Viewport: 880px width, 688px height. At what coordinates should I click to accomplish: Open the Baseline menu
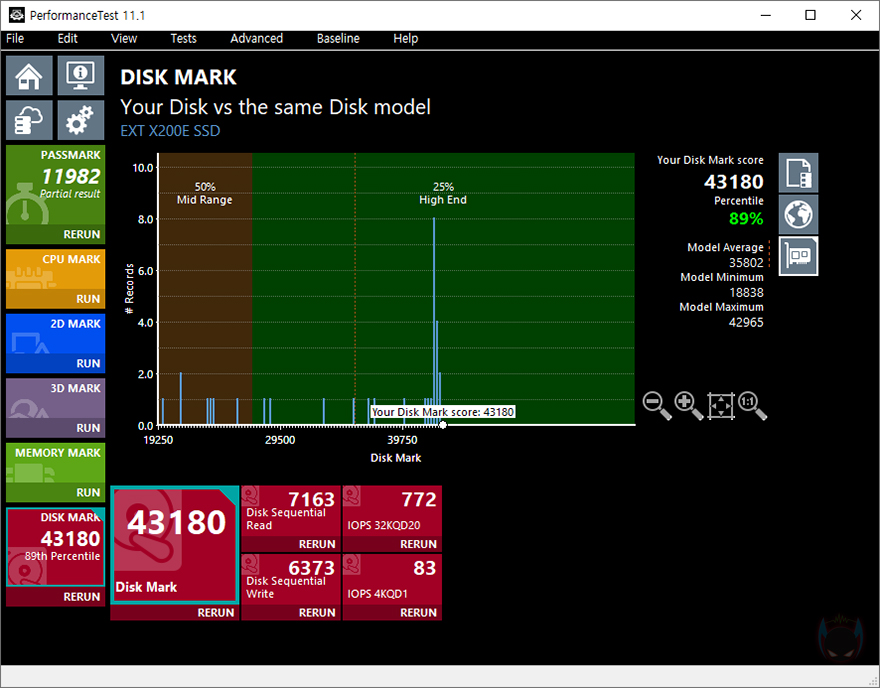click(338, 38)
